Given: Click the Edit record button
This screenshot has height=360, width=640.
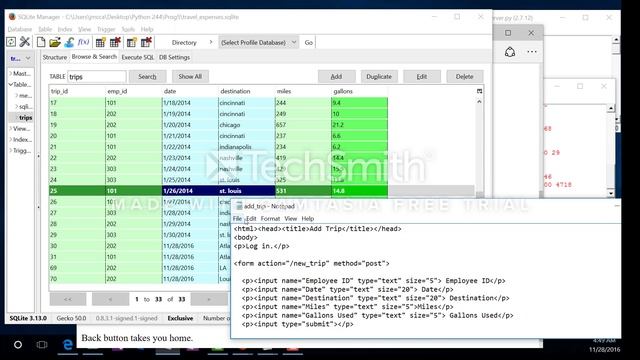Looking at the screenshot, I should [x=422, y=76].
